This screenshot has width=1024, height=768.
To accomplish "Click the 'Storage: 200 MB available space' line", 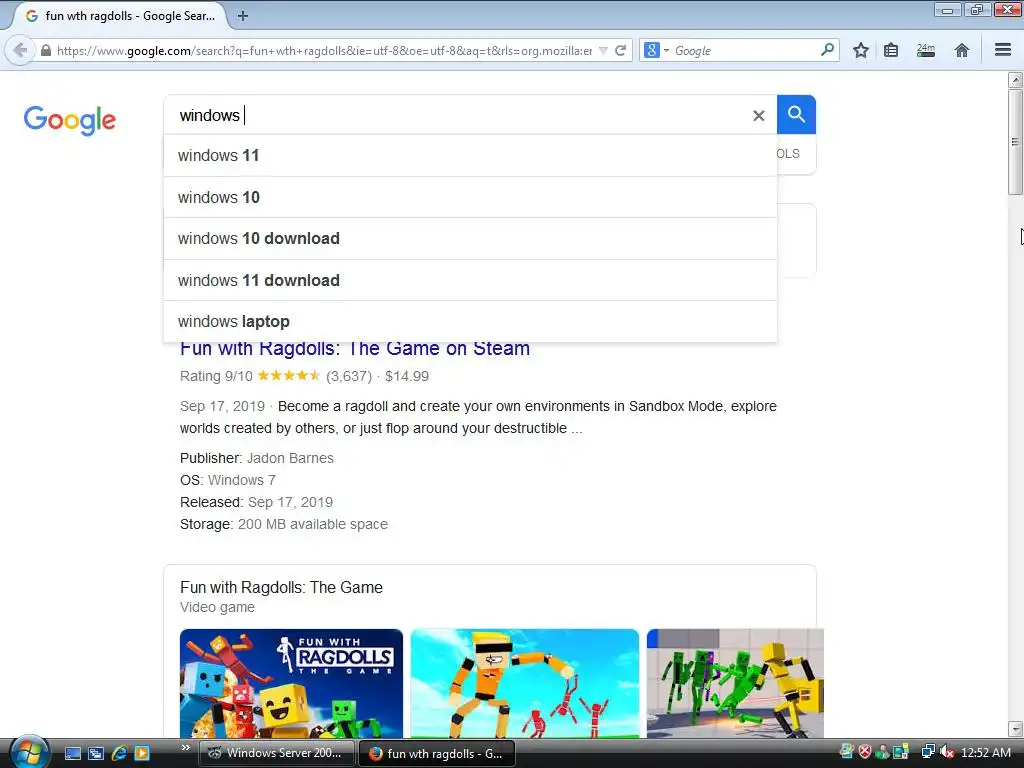I will coord(284,524).
